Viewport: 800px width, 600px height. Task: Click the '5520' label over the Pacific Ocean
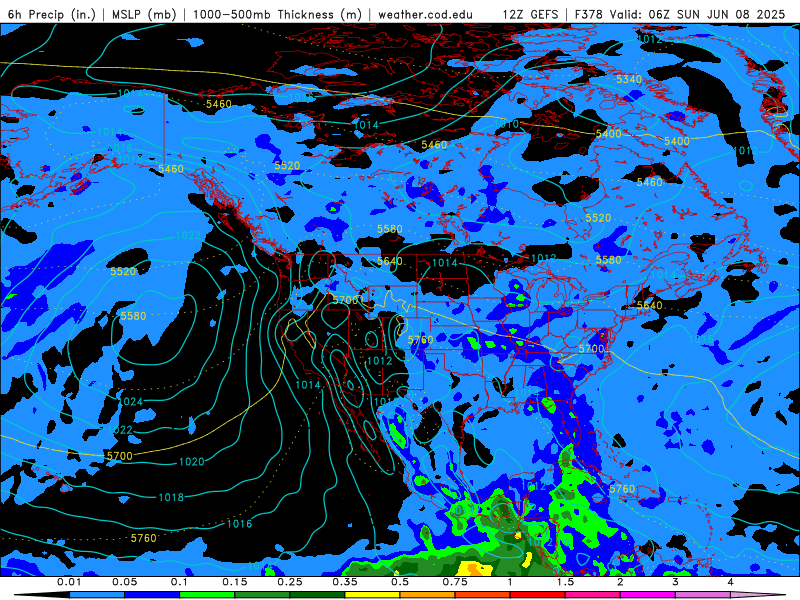point(123,271)
